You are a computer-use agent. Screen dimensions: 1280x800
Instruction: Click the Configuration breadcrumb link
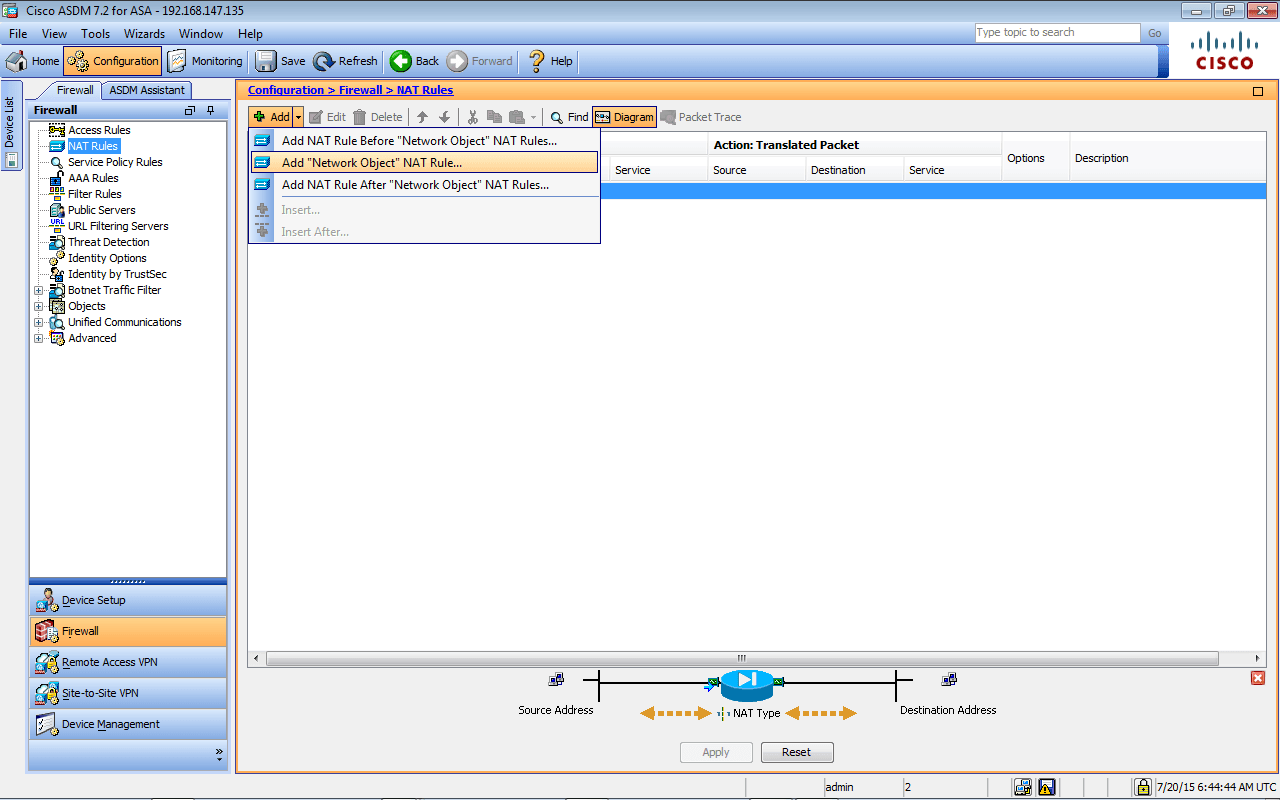click(286, 90)
